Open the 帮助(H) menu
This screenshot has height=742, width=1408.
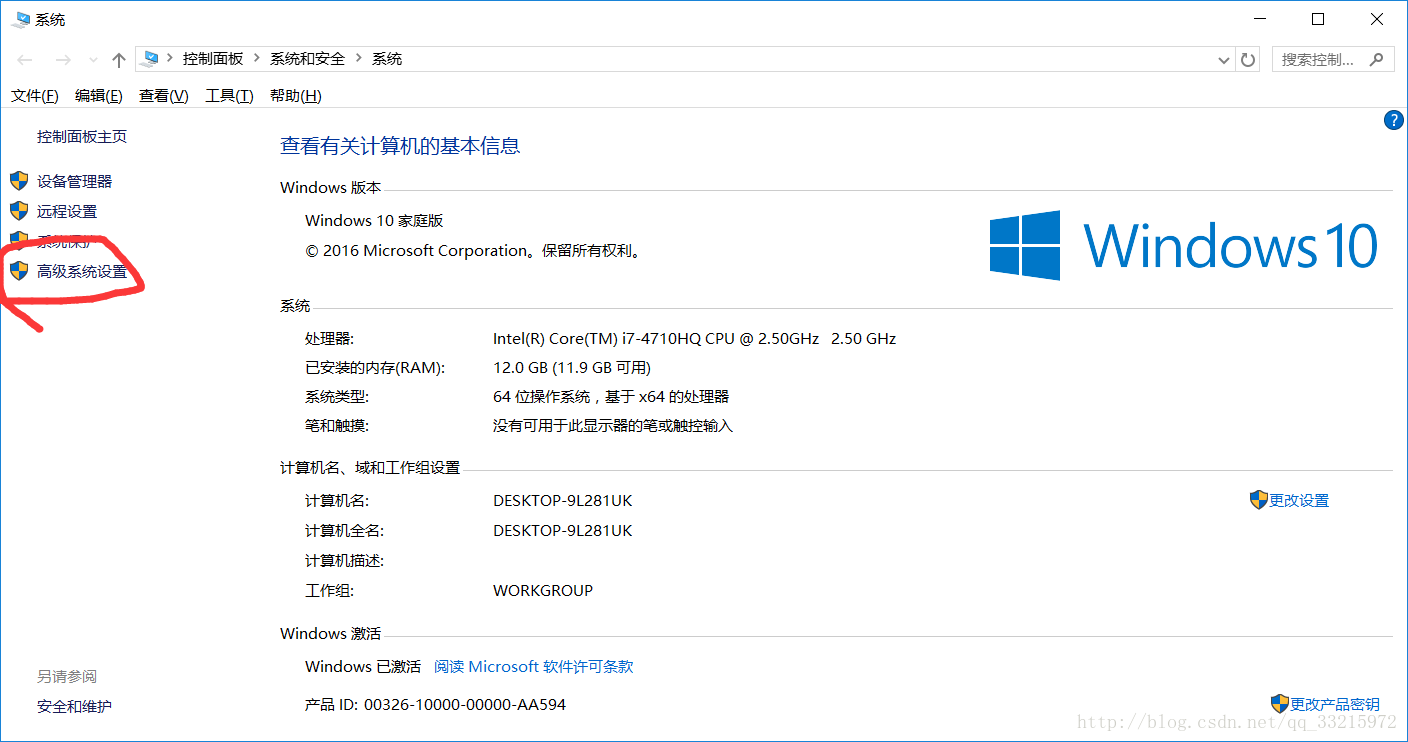coord(296,96)
